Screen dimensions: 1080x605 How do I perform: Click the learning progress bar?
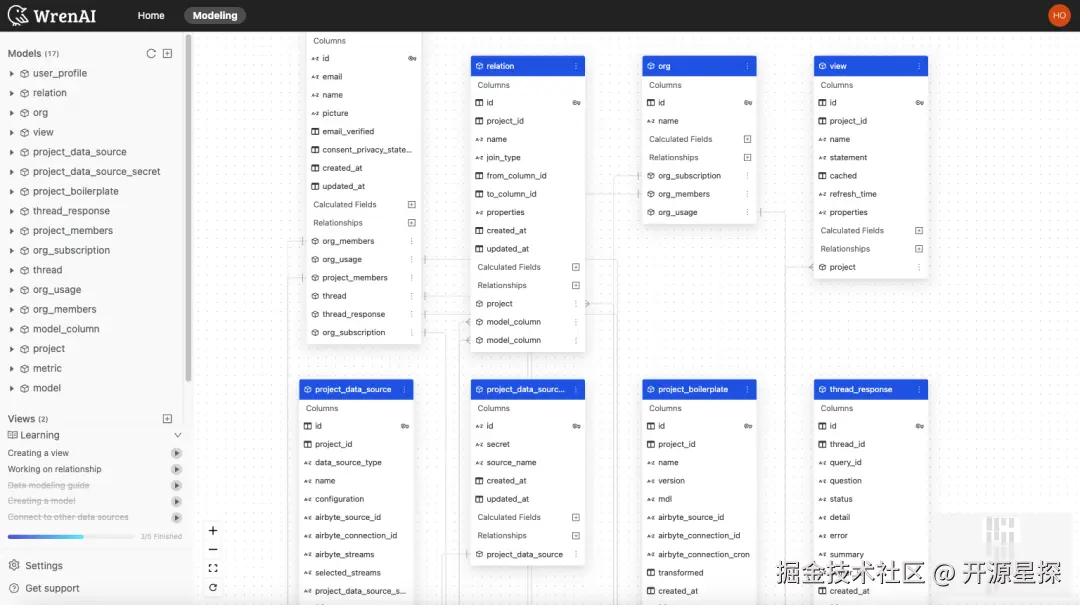pos(71,536)
